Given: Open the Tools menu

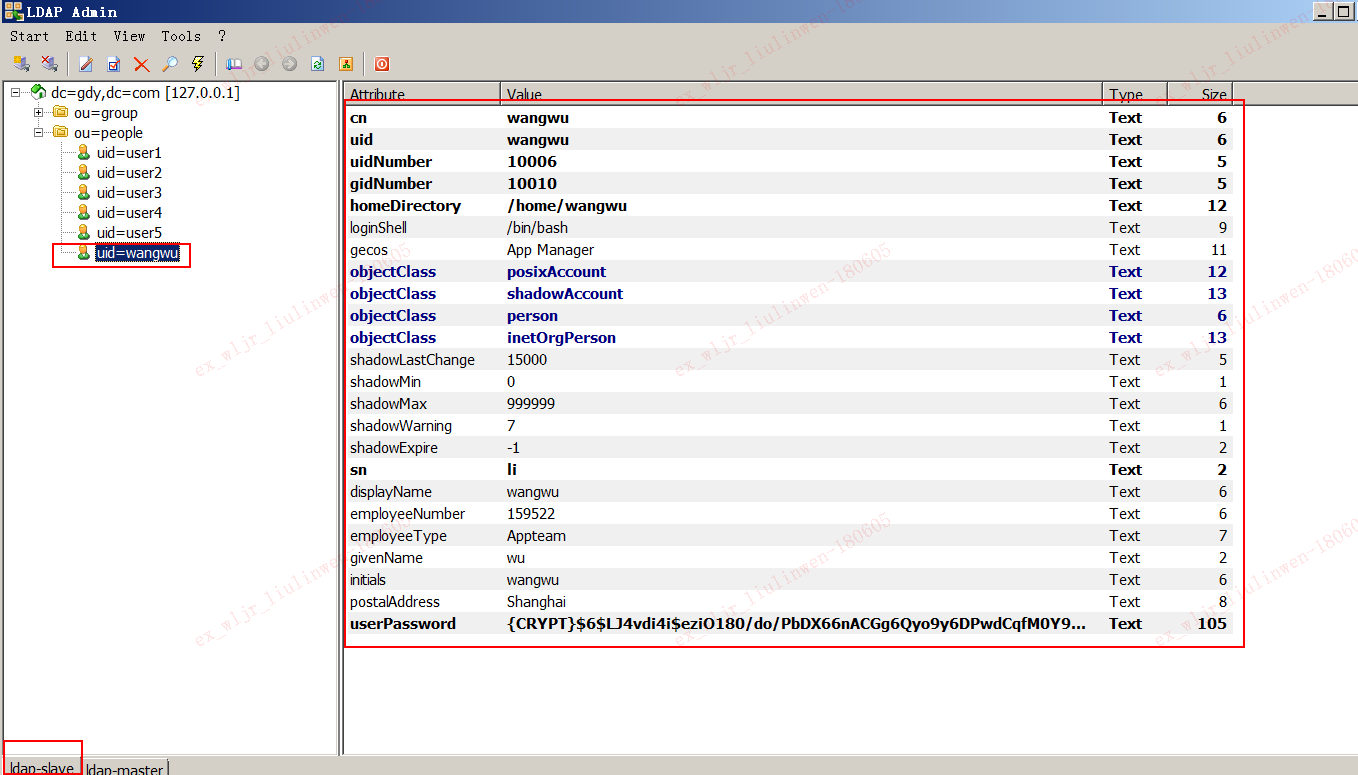Looking at the screenshot, I should pos(181,36).
